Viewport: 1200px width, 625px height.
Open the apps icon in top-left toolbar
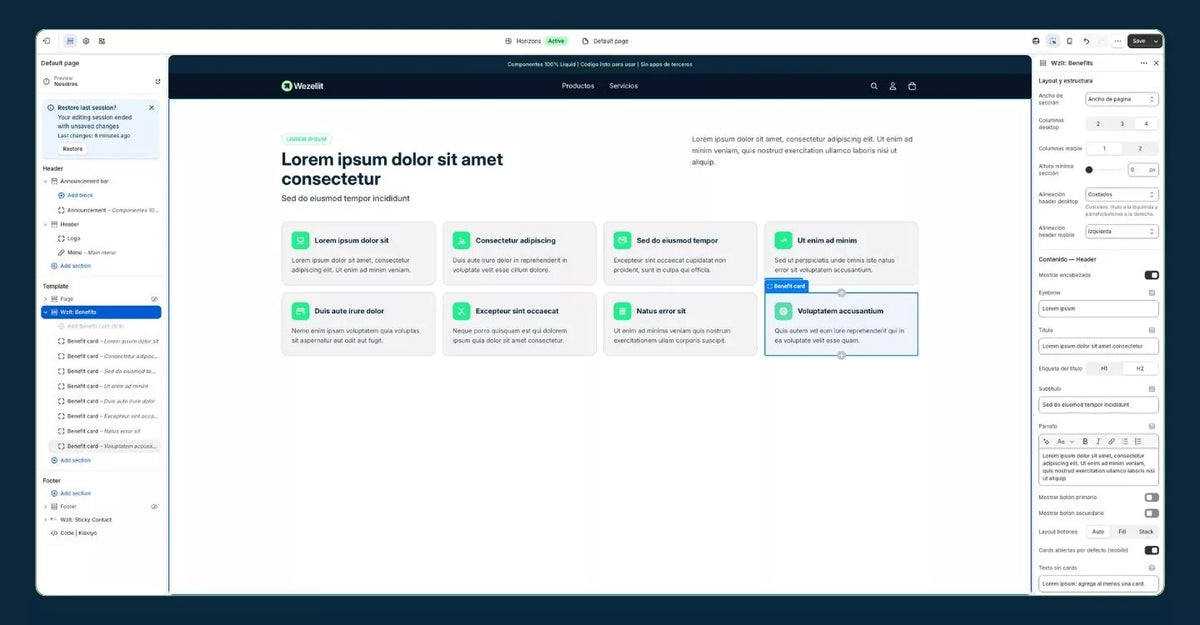(102, 41)
